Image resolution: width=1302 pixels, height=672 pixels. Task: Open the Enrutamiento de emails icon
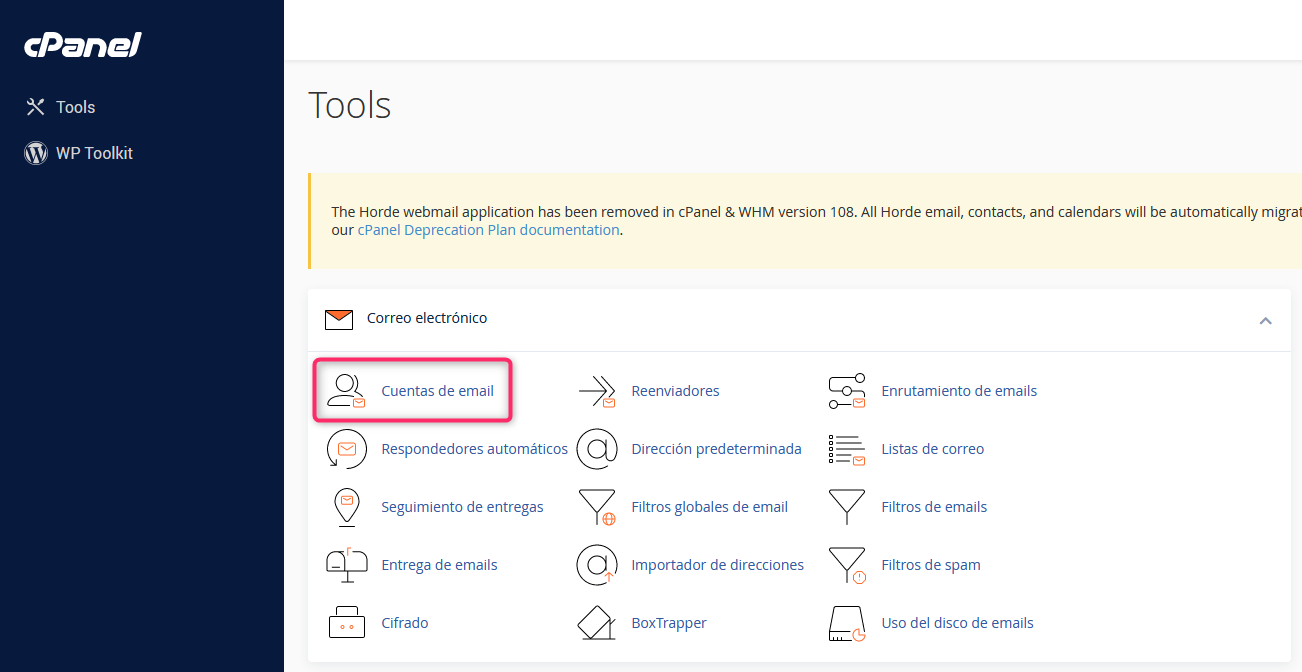[x=847, y=391]
